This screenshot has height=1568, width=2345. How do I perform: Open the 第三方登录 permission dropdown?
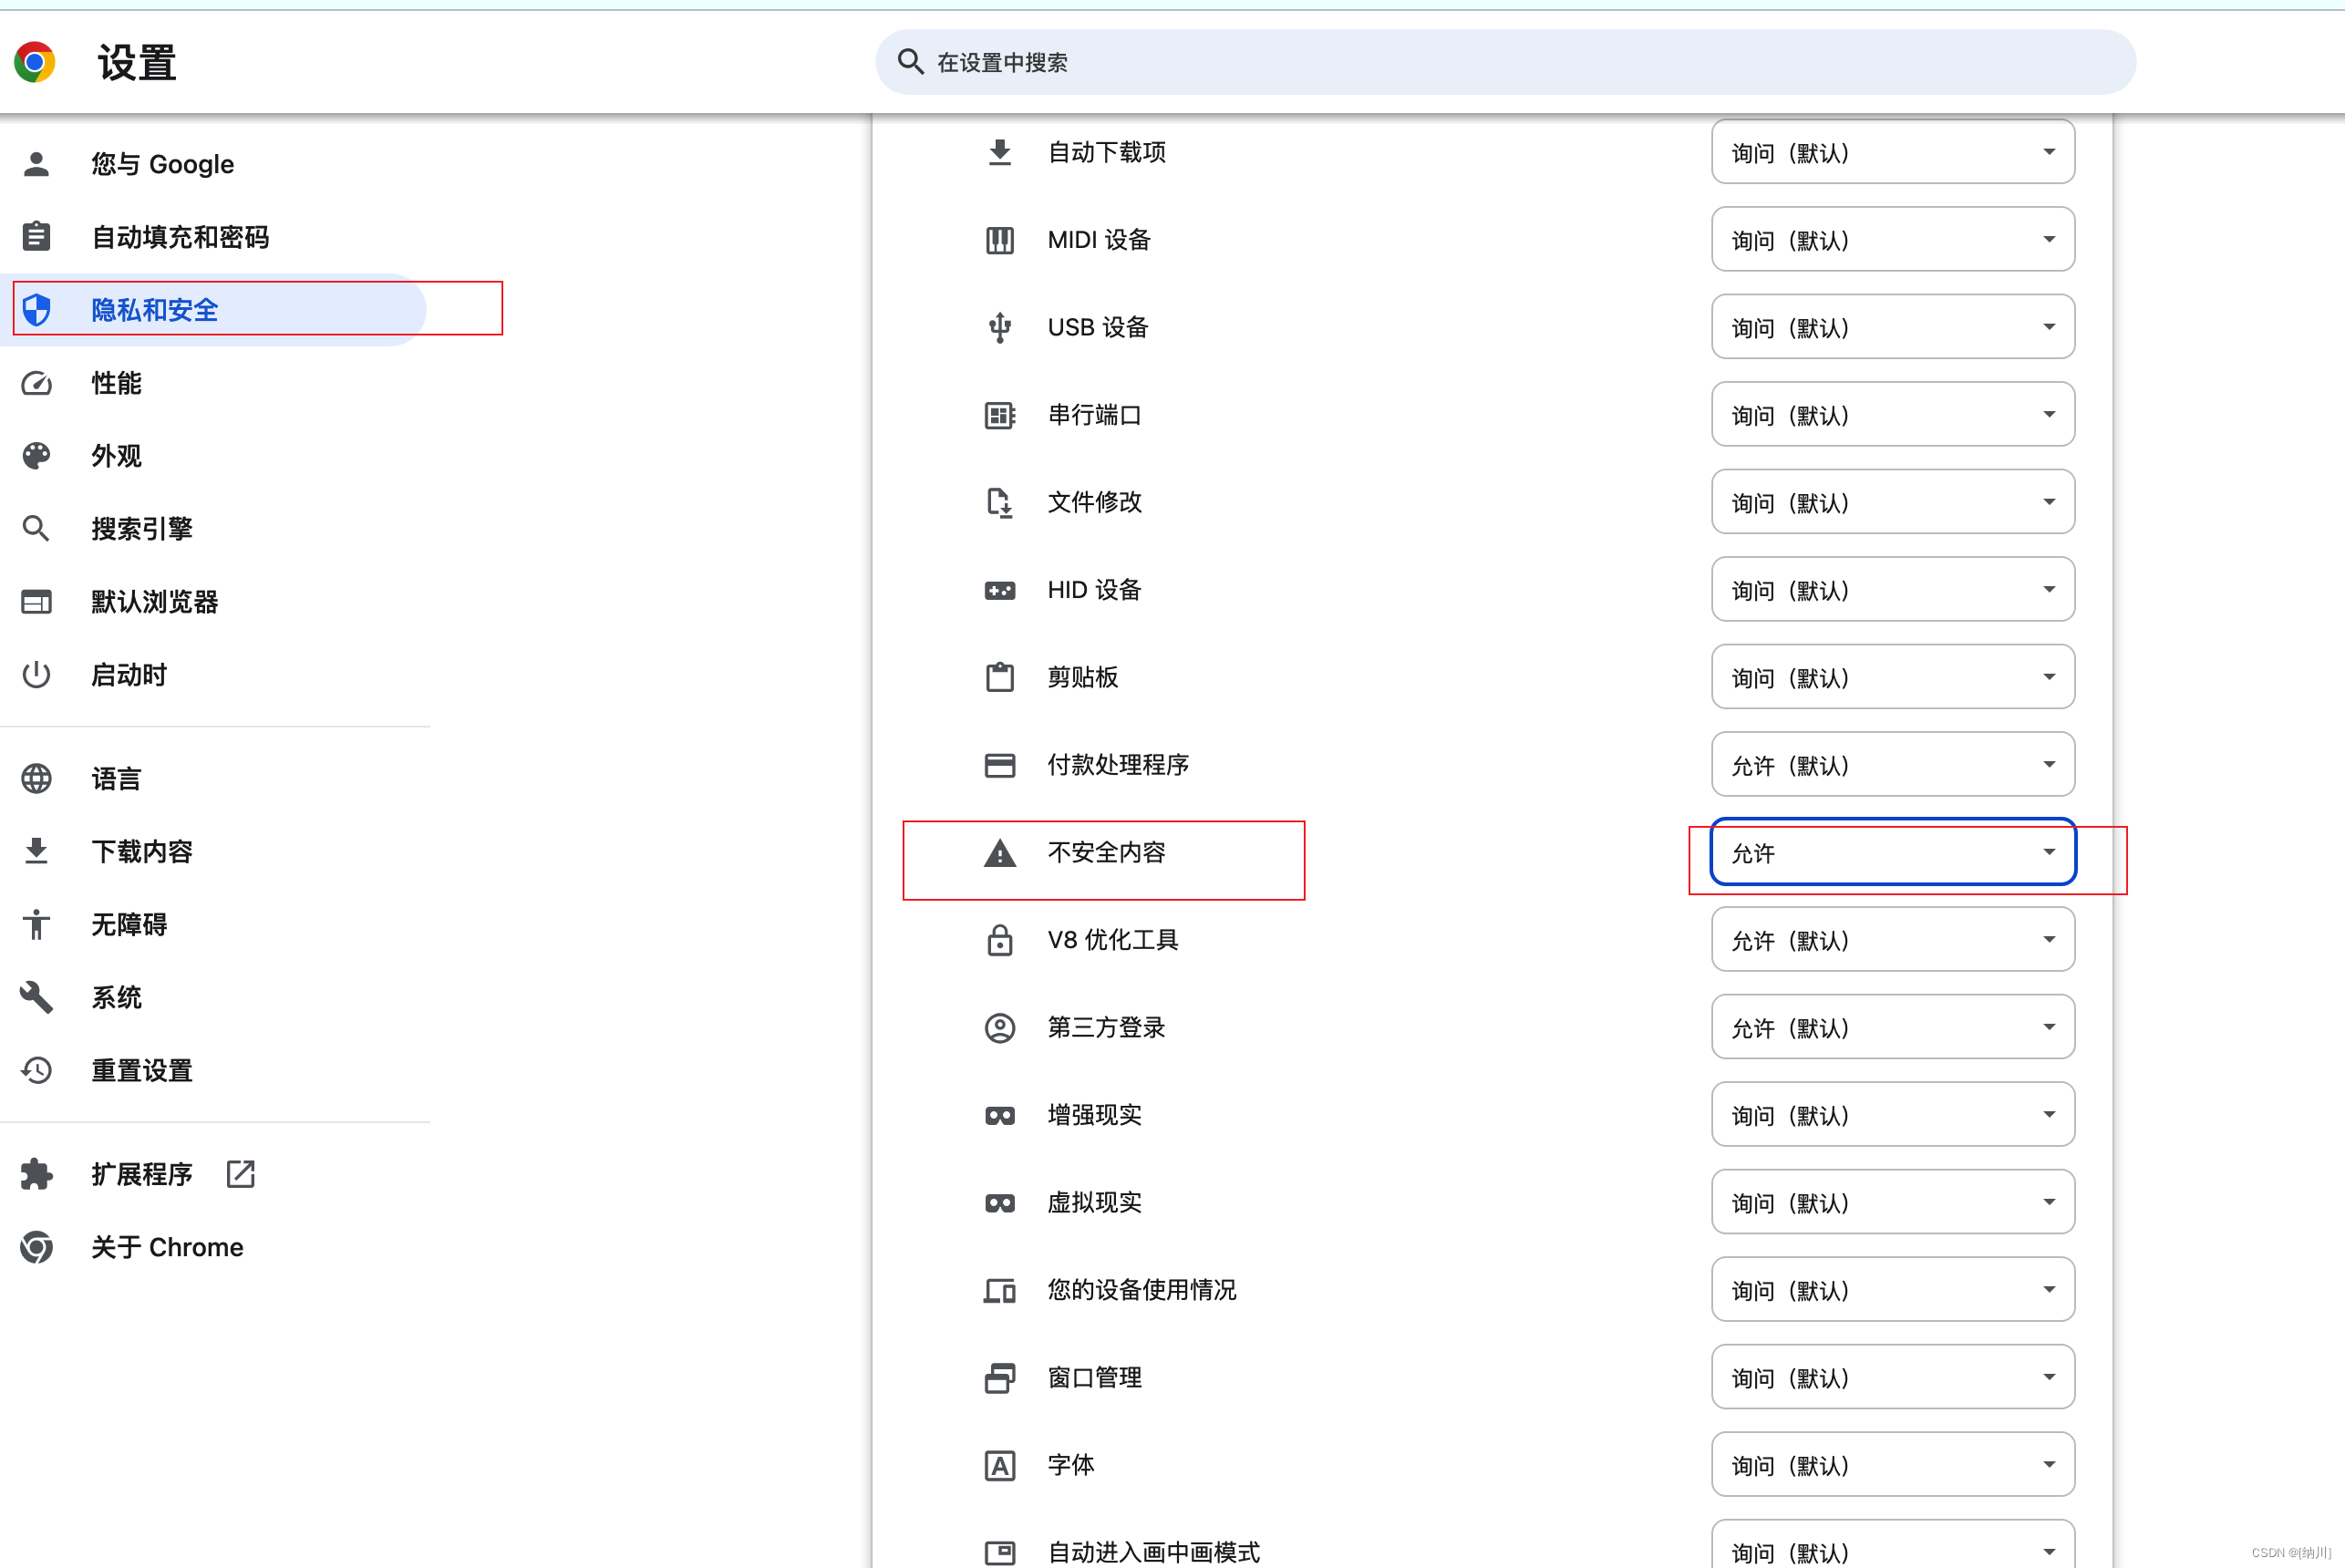pos(1892,1028)
